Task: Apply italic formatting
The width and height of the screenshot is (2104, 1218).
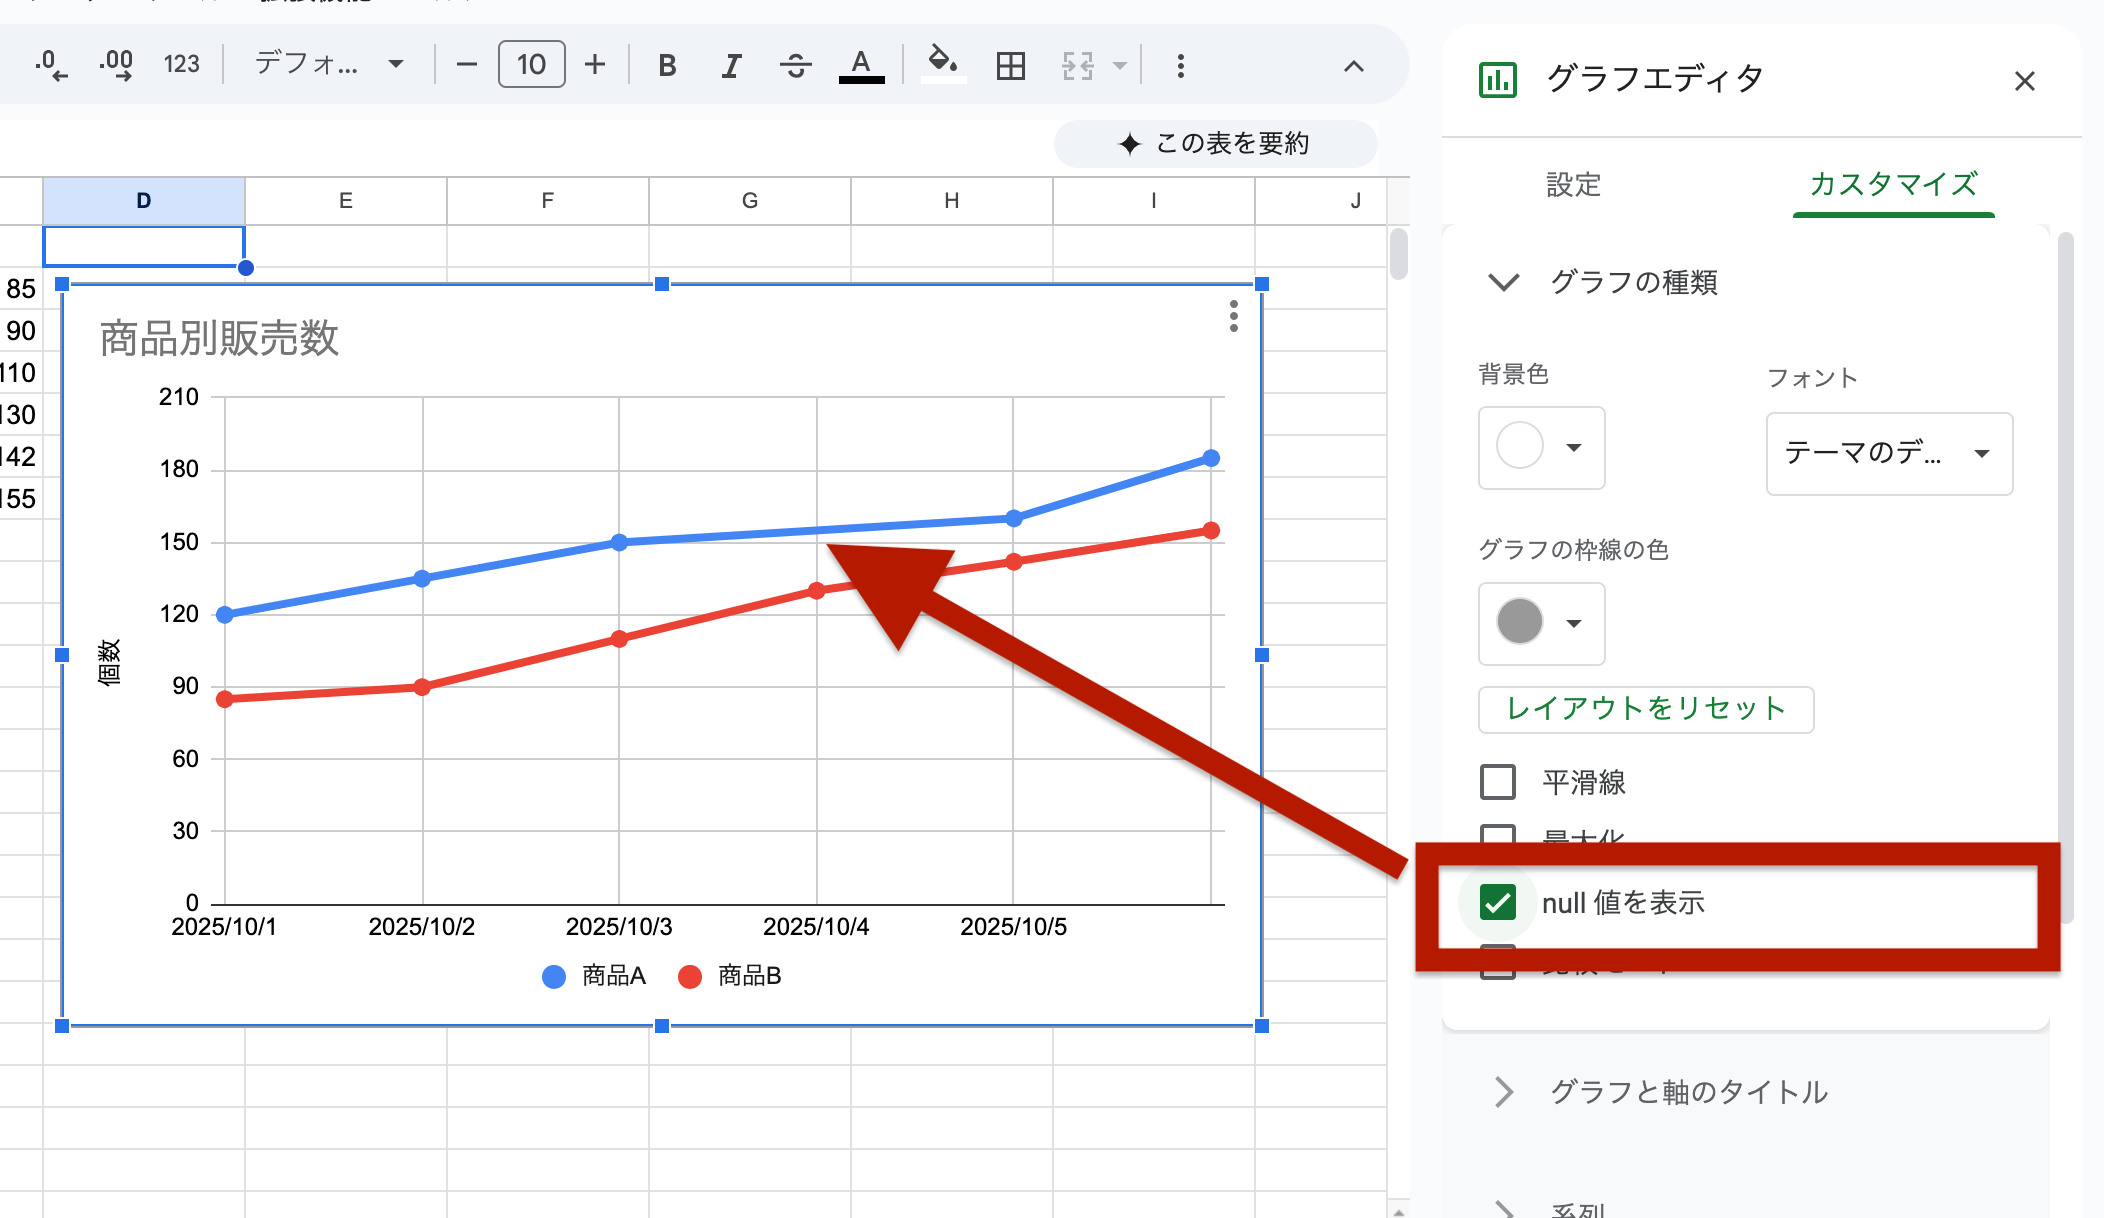Action: click(730, 64)
